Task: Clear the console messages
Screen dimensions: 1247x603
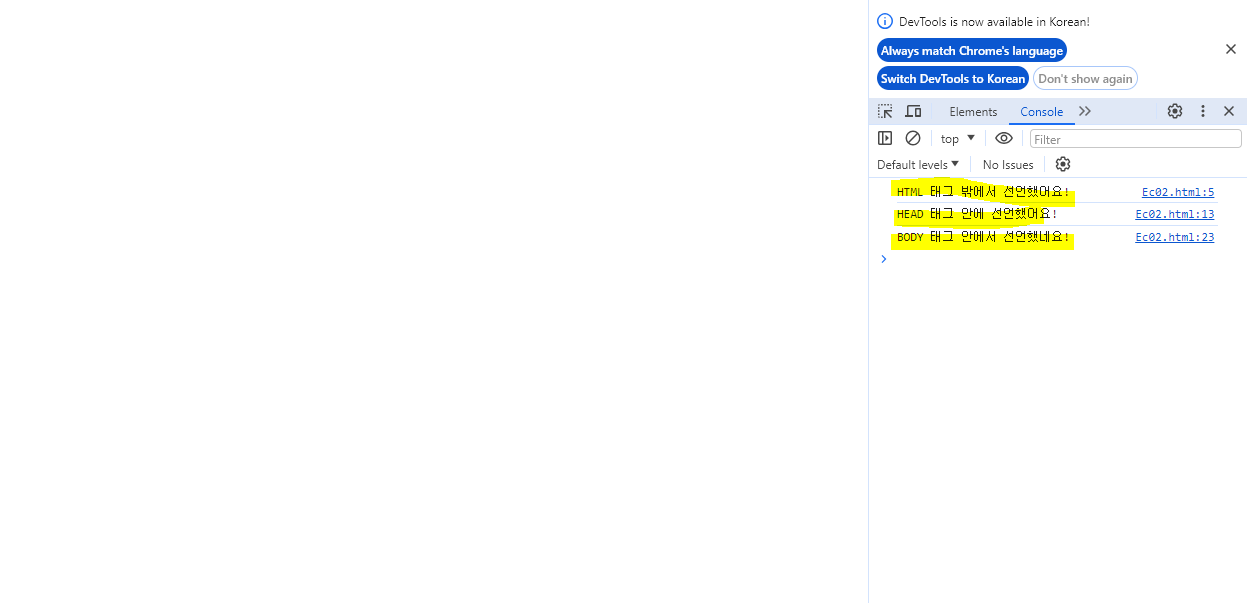Action: [x=912, y=138]
